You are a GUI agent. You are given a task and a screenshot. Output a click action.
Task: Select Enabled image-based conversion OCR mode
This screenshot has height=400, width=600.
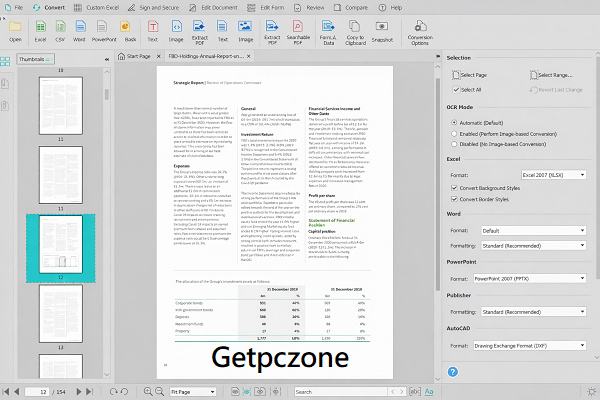(454, 134)
